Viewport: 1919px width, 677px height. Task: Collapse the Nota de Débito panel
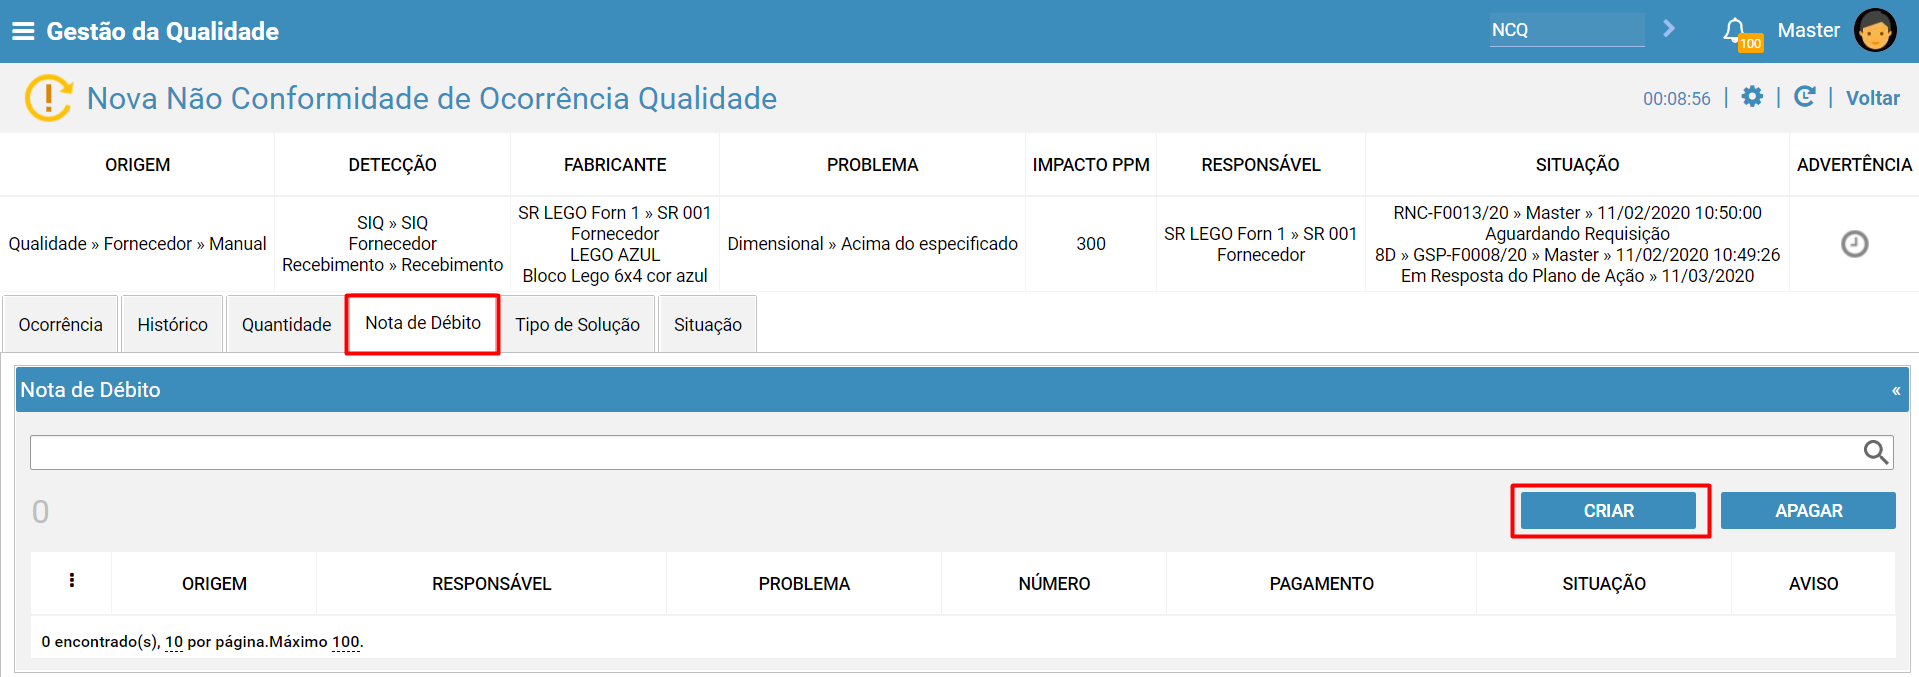click(x=1896, y=391)
